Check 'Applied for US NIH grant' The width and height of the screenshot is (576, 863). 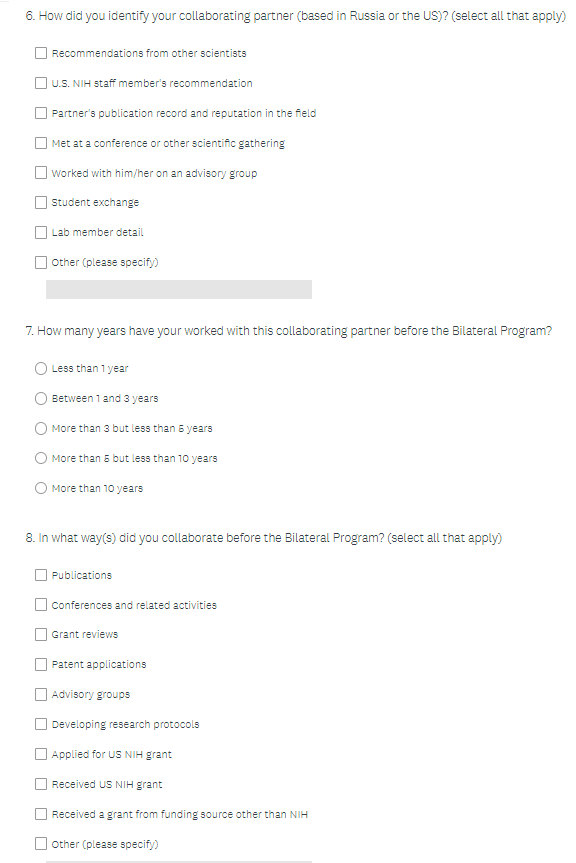(x=41, y=753)
